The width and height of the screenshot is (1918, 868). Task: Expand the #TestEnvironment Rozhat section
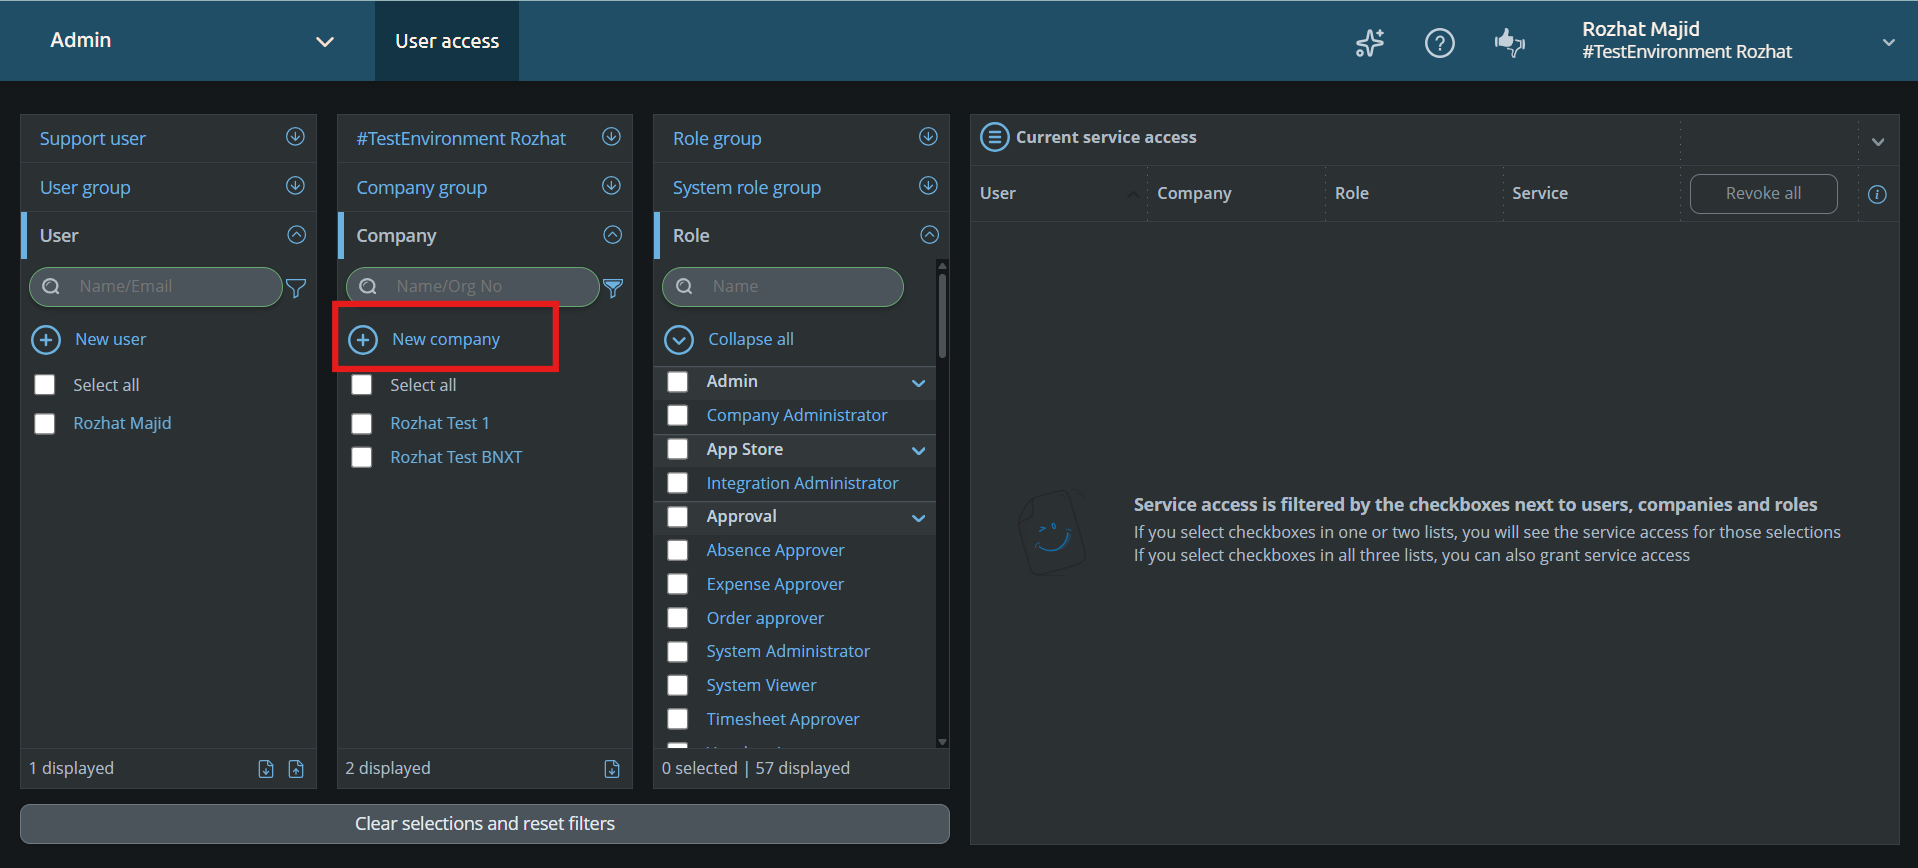[x=611, y=137]
